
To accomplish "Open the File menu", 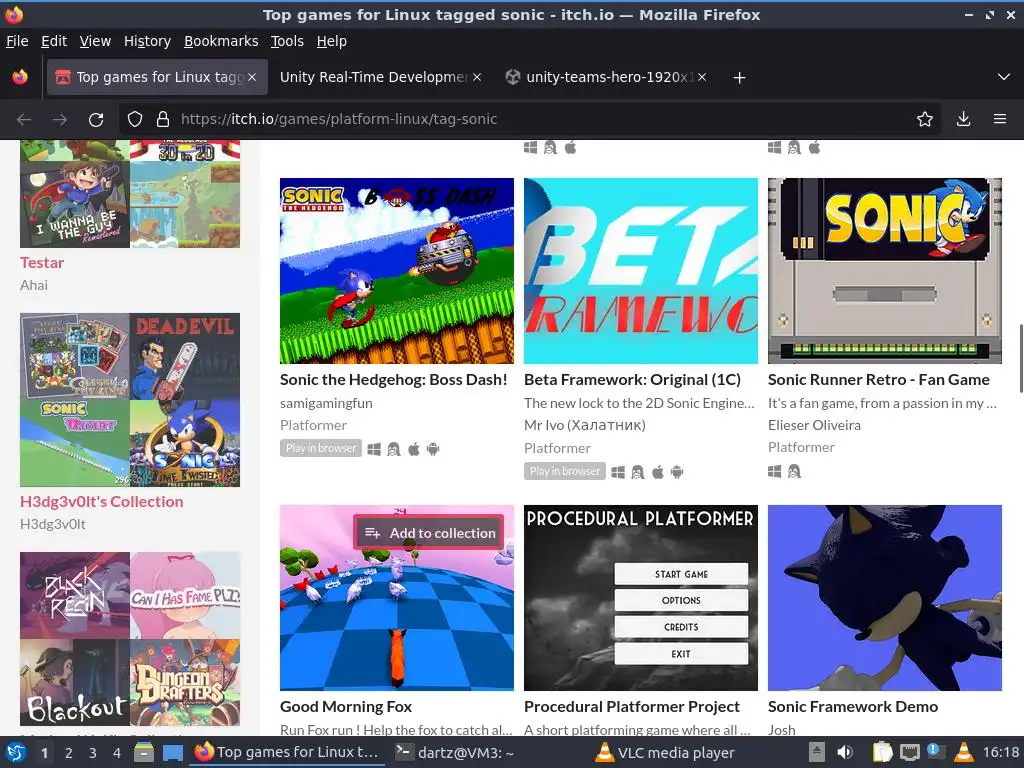I will coord(17,41).
